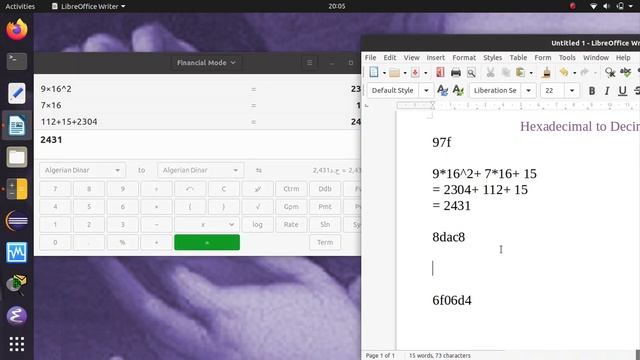
Task: Expand the Save dropdown arrow
Action: click(x=426, y=73)
